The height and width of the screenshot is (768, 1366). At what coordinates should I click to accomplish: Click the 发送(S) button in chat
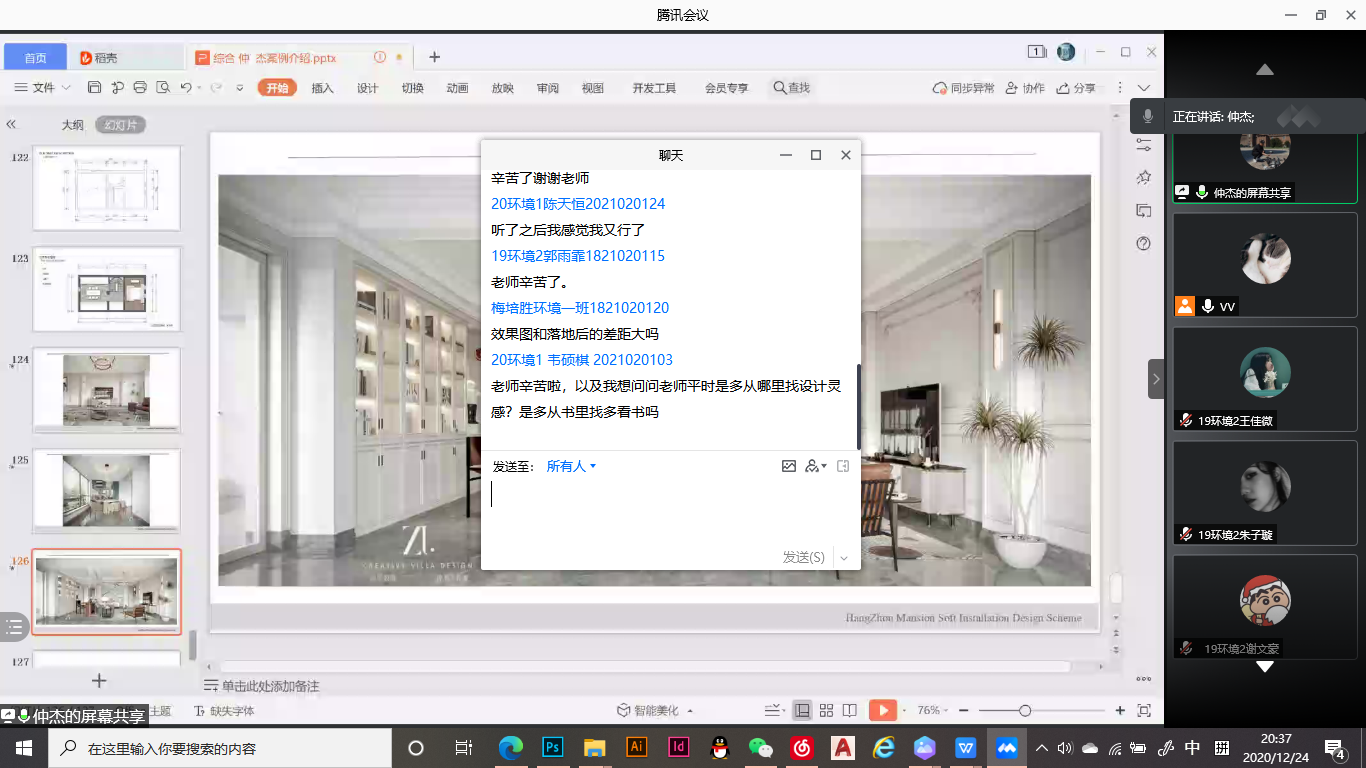pos(804,557)
